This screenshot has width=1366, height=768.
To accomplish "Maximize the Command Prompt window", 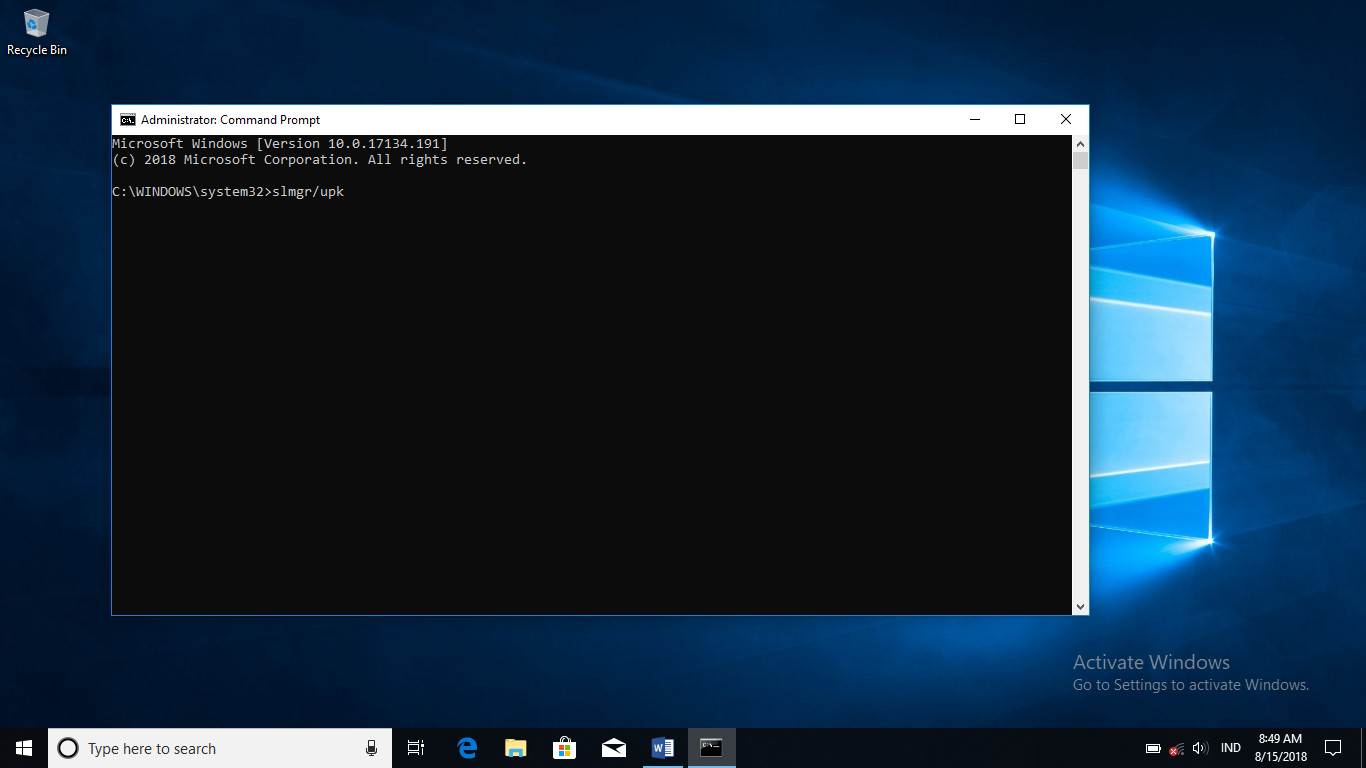I will point(1020,120).
